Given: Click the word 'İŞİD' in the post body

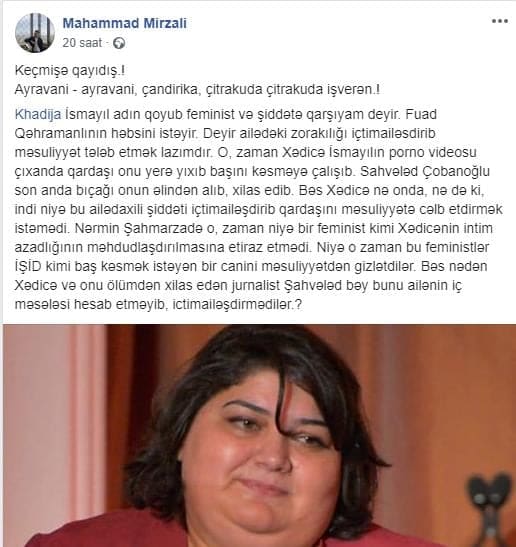Looking at the screenshot, I should coord(28,266).
